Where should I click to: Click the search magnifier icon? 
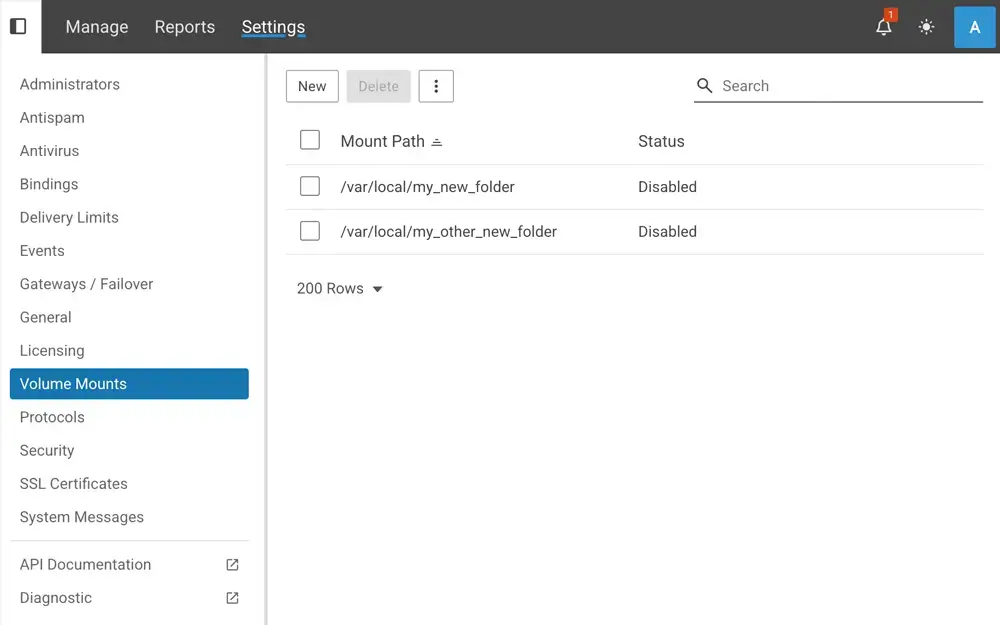705,86
